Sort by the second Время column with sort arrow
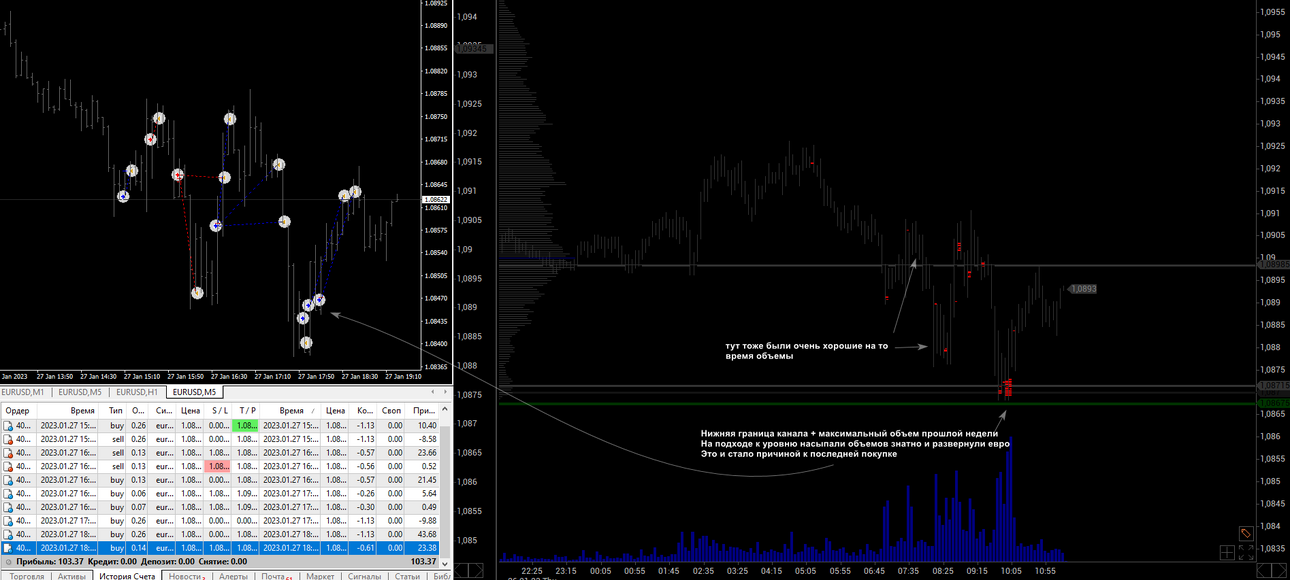 coord(291,411)
